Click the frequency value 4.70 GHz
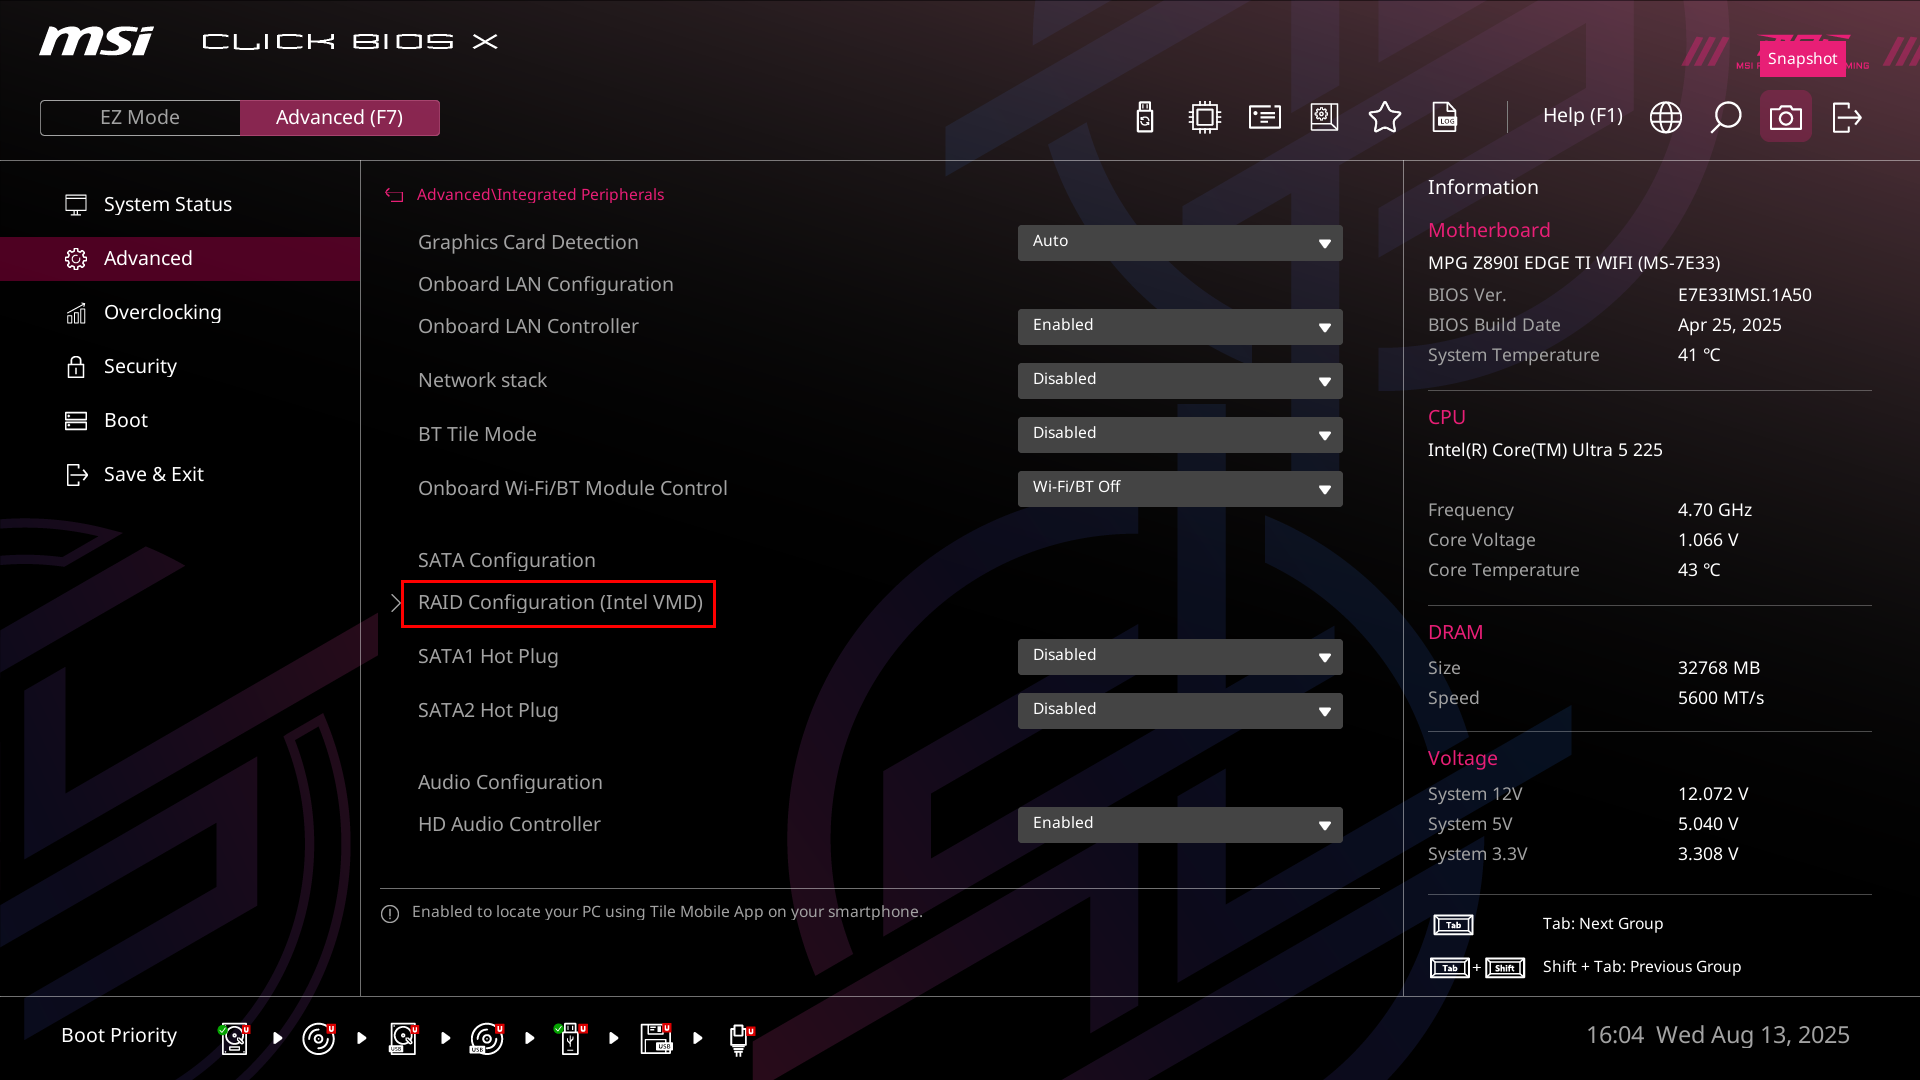Screen dimensions: 1920x1080 coord(1715,511)
